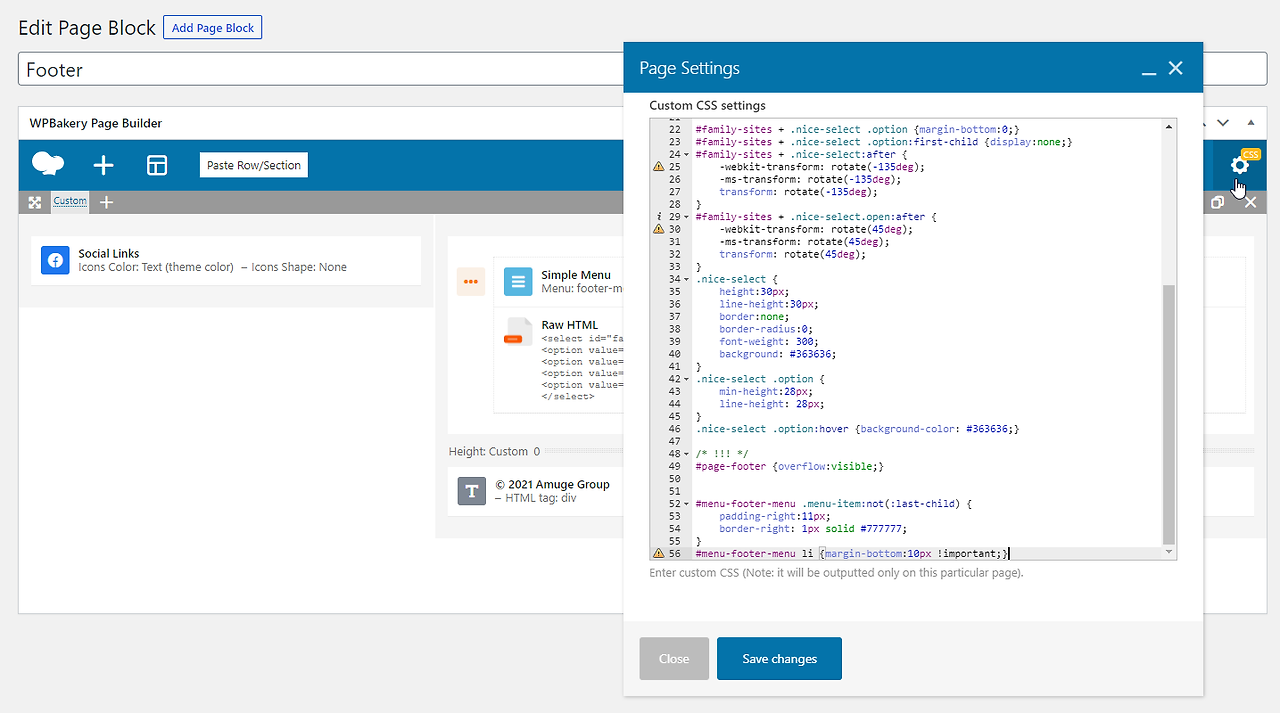Click the 'Height: Custom 0' spacer label
Screen dimensions: 1280x713
[x=494, y=452]
